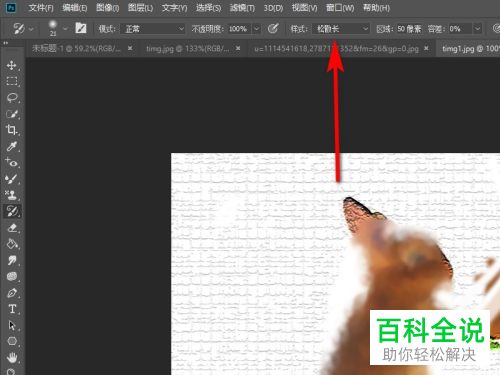Open the 3D(D) menu

click(x=273, y=8)
